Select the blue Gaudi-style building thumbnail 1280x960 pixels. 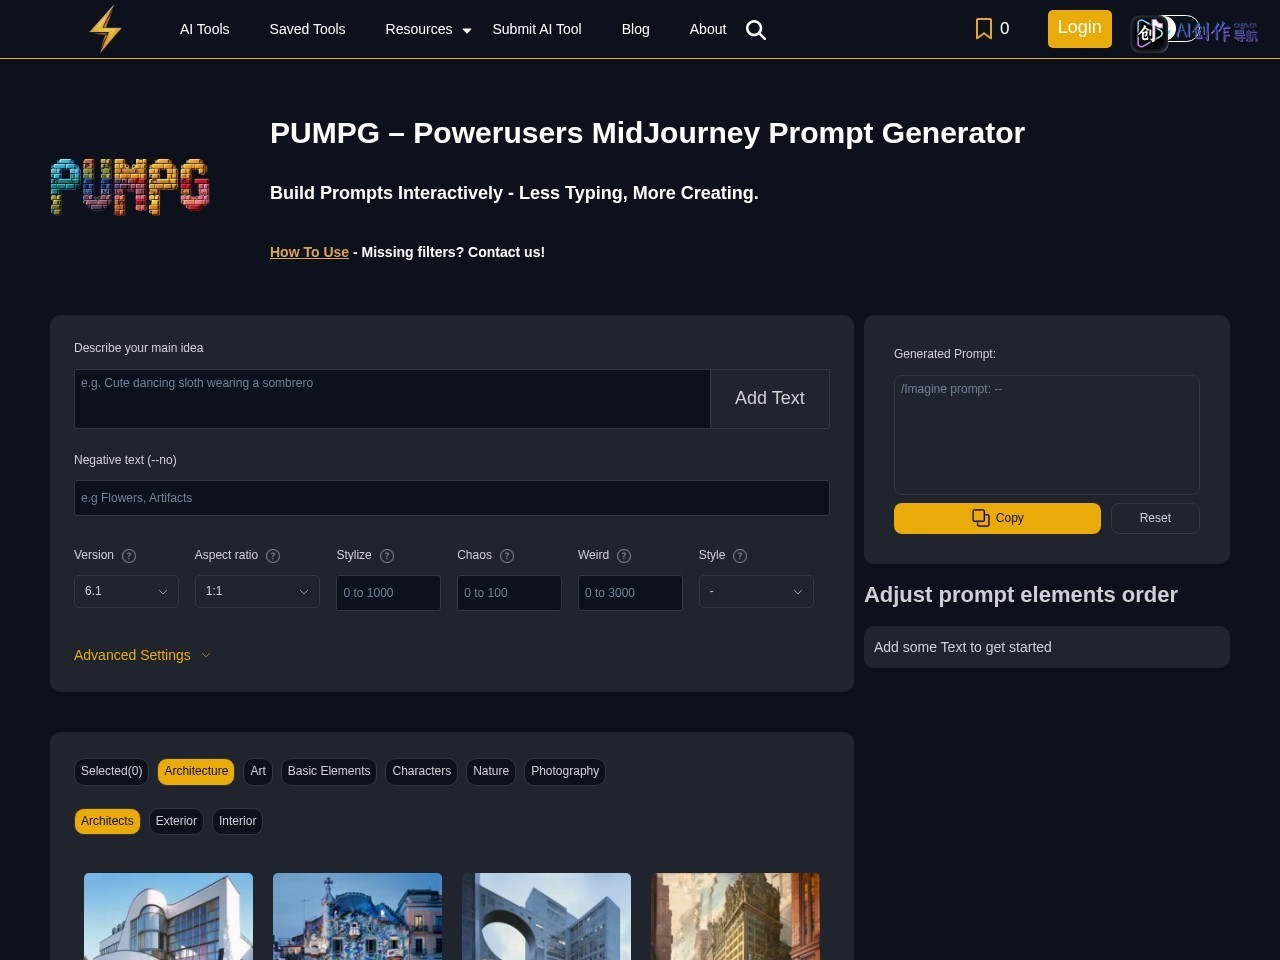pos(357,916)
